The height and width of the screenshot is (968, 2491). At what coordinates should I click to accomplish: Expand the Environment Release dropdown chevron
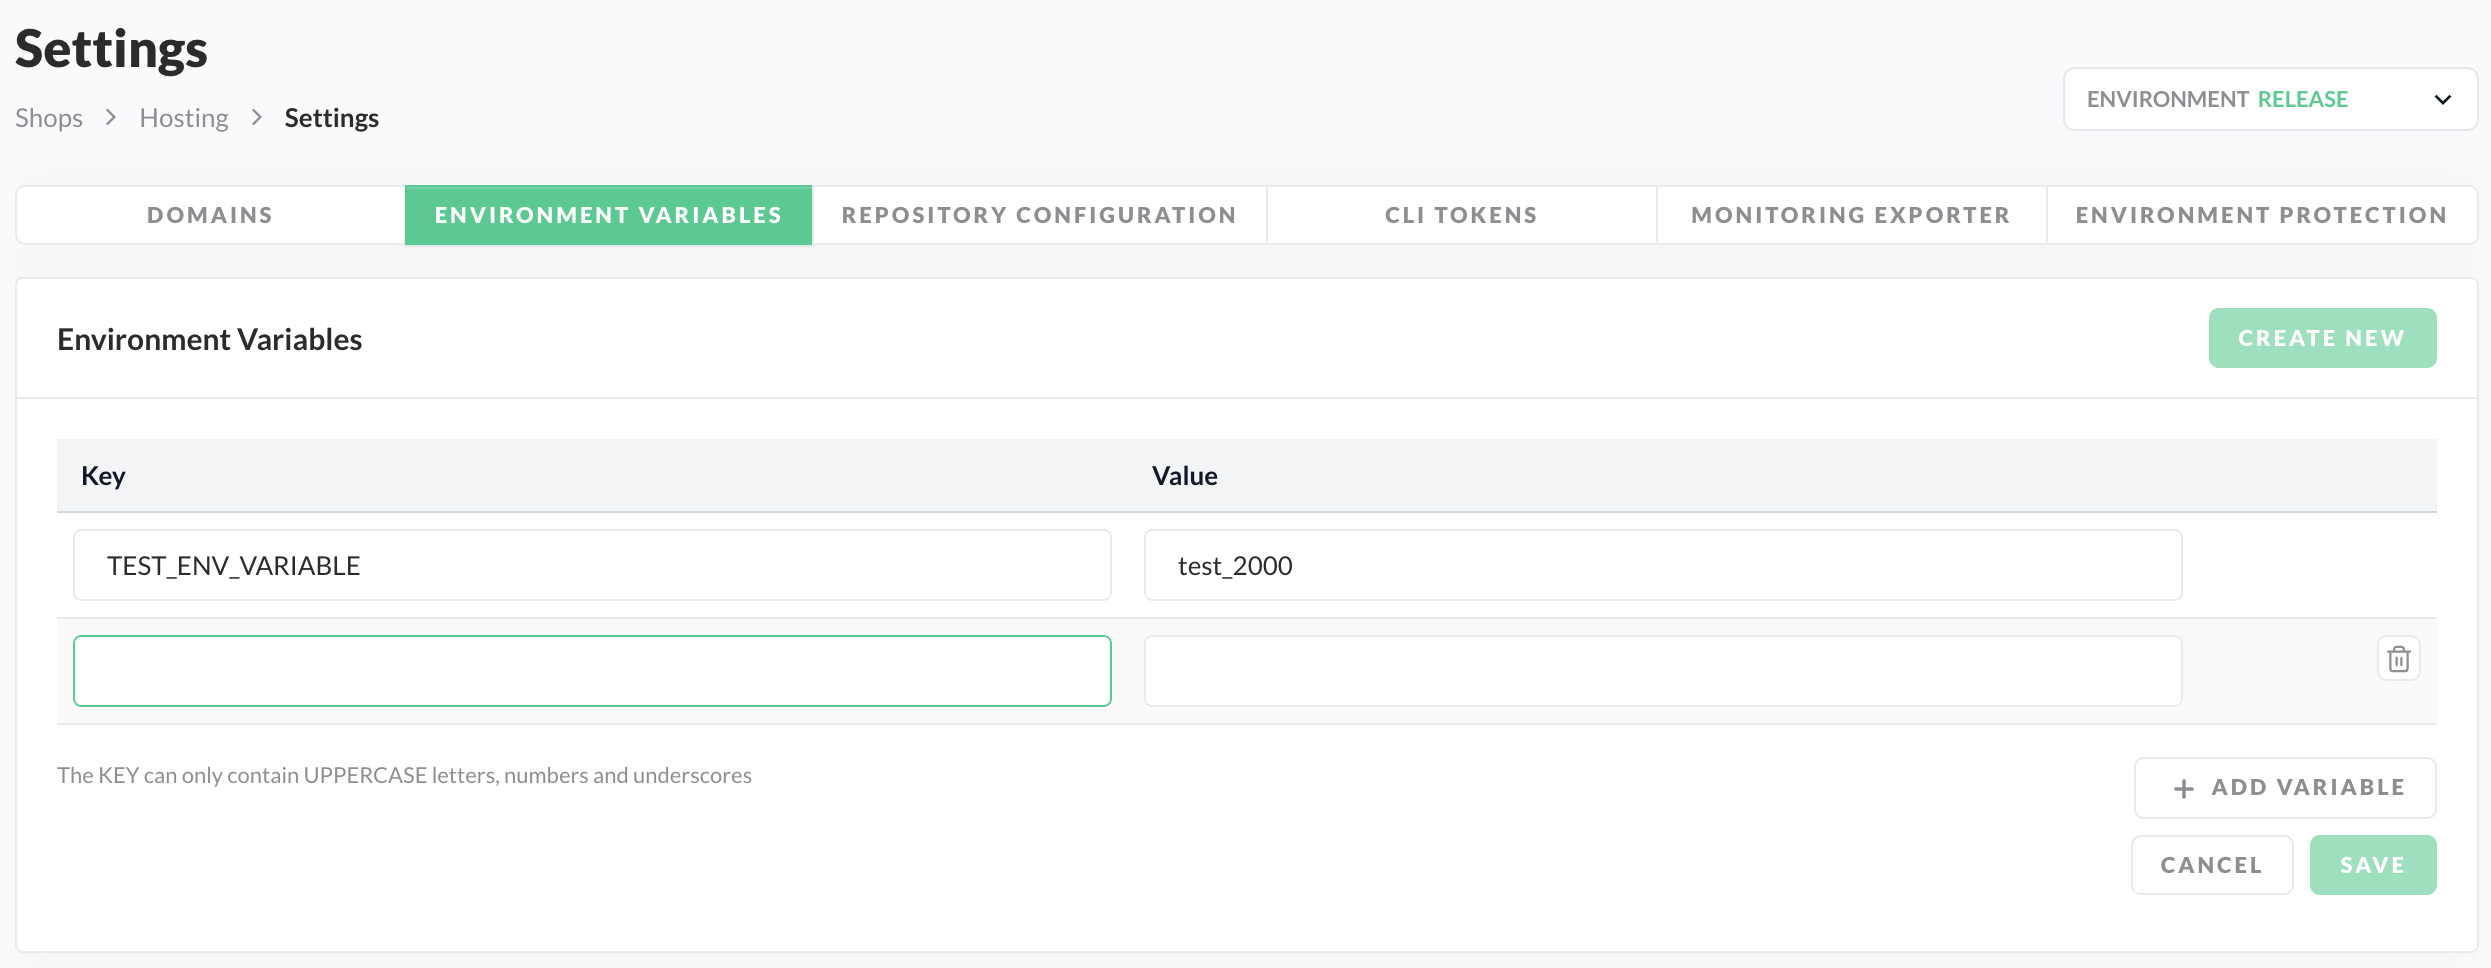pyautogui.click(x=2442, y=100)
